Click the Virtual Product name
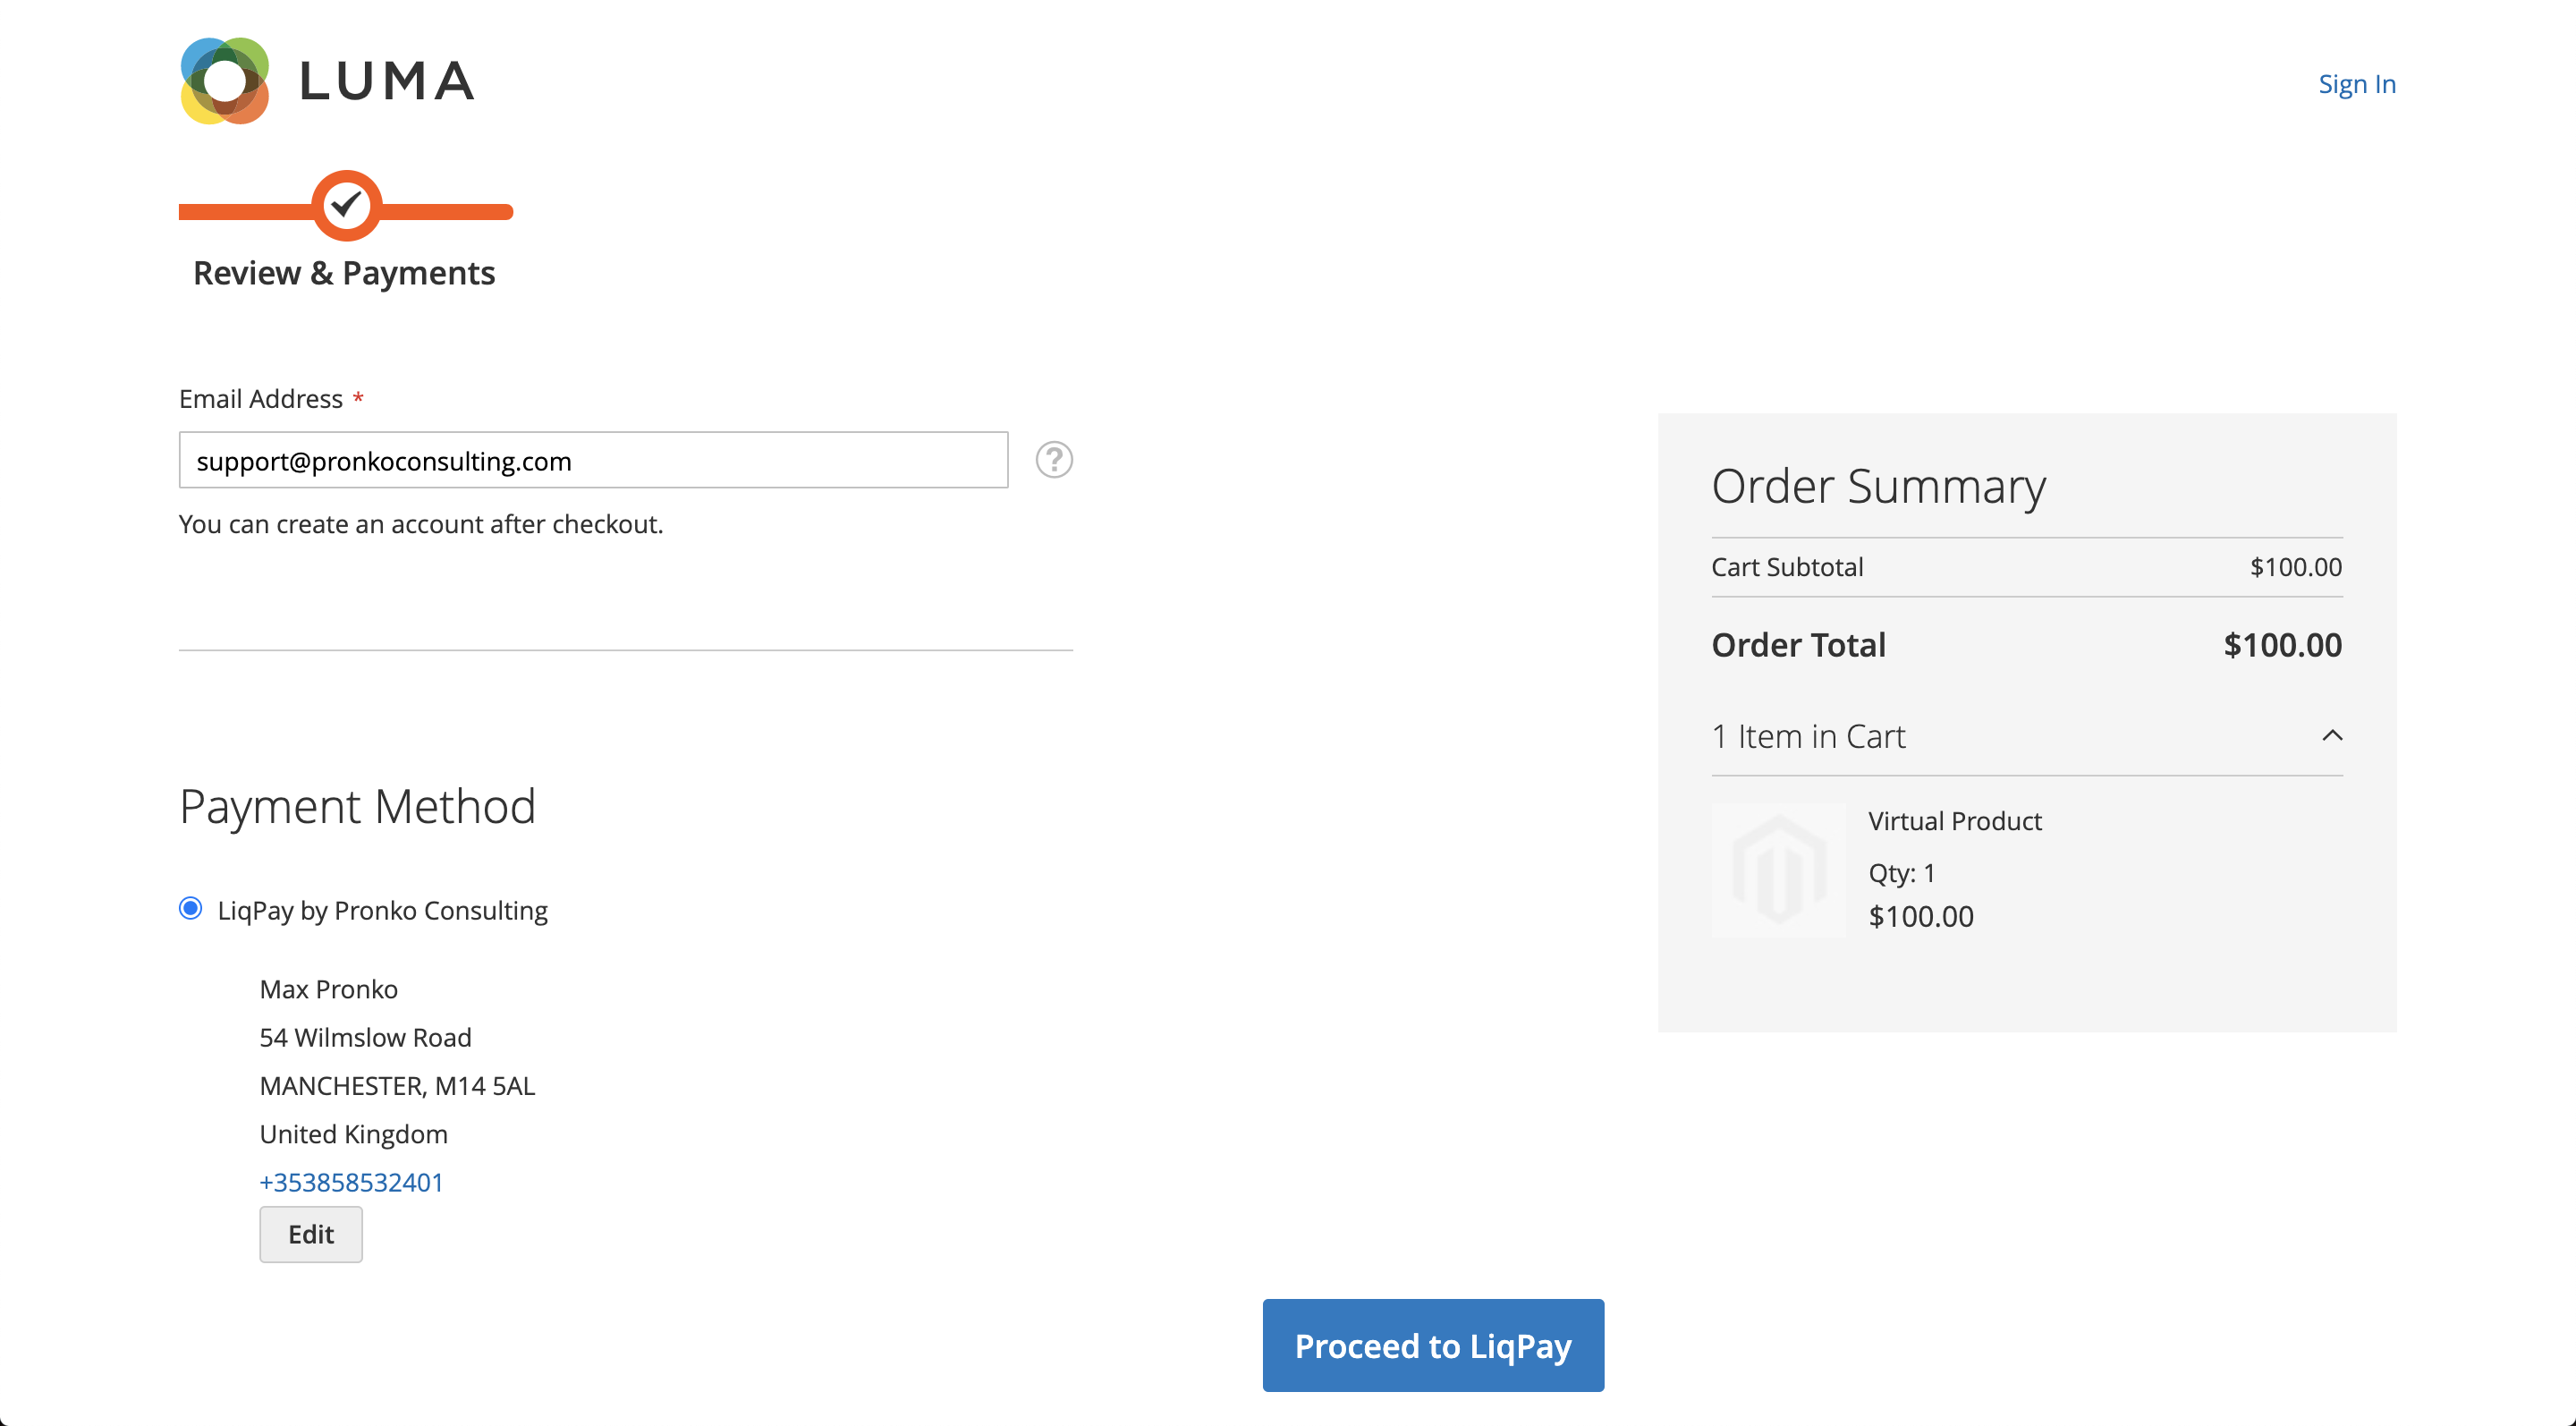The width and height of the screenshot is (2576, 1426). coord(1954,820)
